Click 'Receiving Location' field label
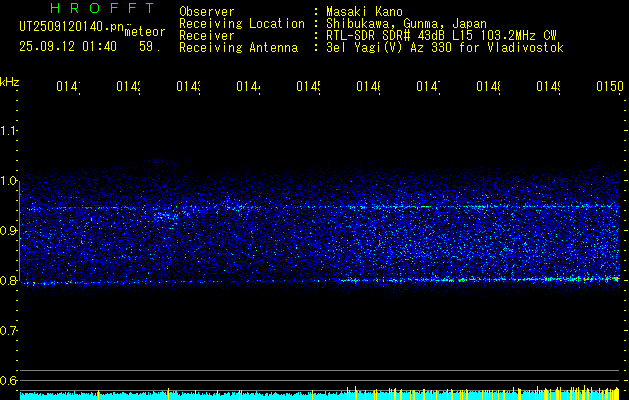Screen dimensions: 629x400 coord(242,24)
